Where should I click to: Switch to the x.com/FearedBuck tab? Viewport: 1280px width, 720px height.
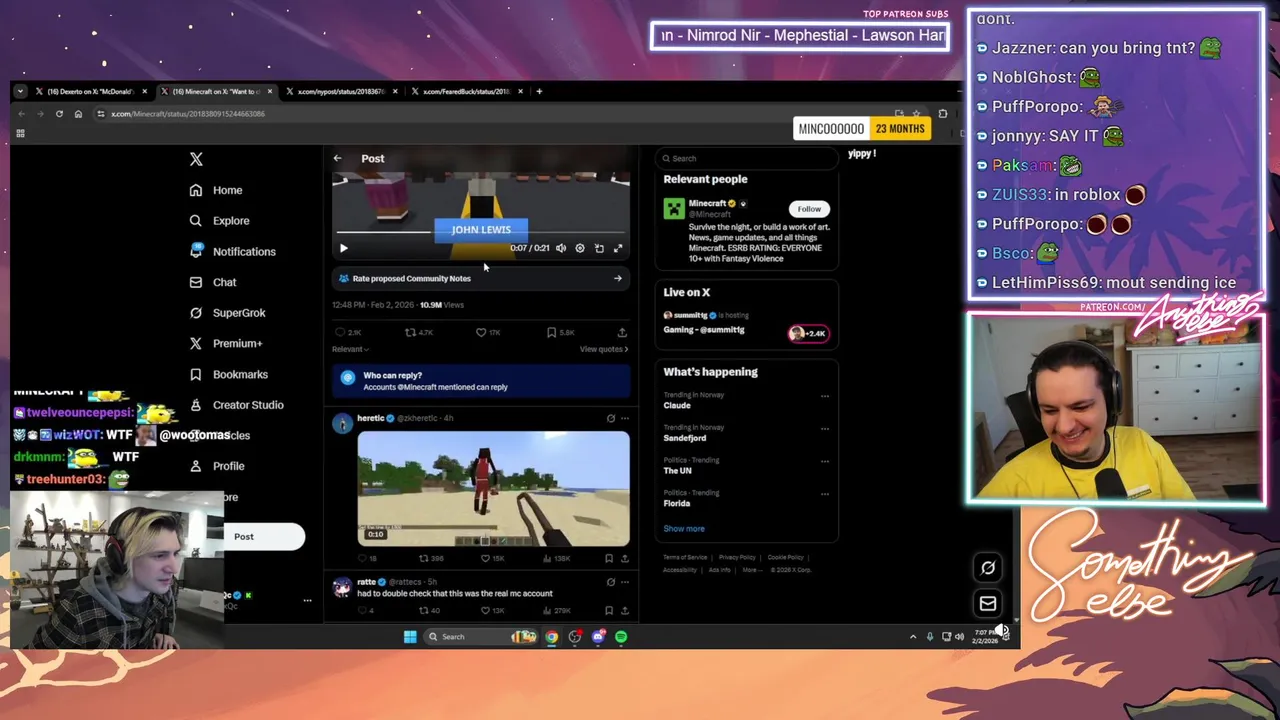click(x=466, y=91)
